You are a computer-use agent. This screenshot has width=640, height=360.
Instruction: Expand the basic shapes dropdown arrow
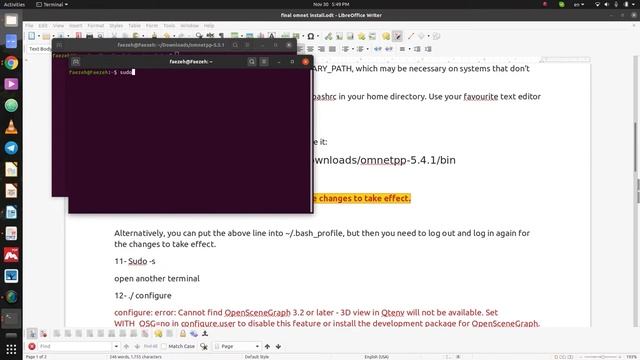pos(429,36)
